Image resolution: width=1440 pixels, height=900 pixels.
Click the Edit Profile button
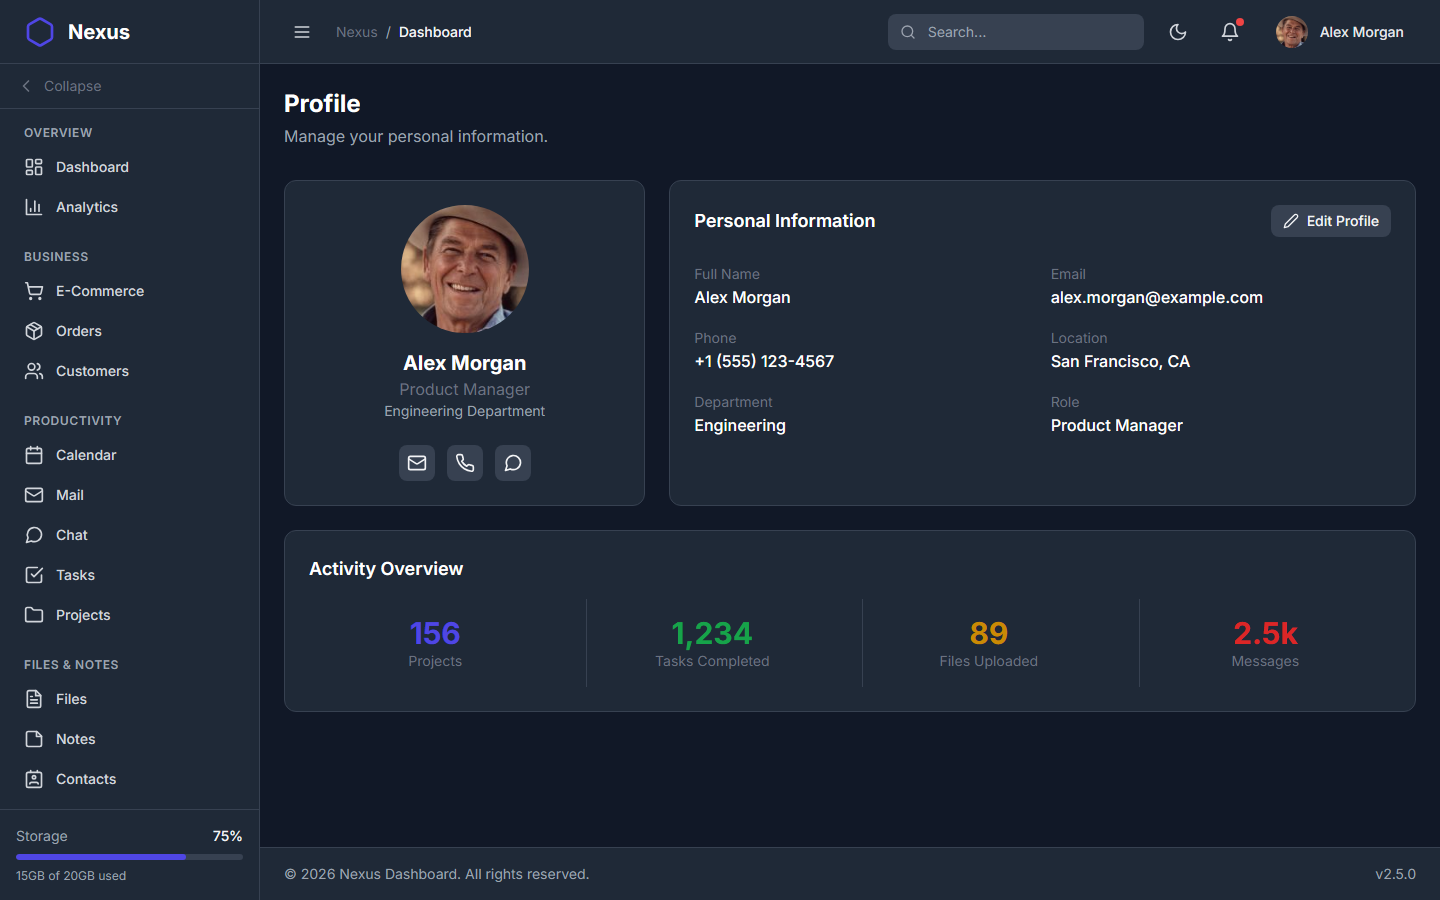click(x=1330, y=221)
